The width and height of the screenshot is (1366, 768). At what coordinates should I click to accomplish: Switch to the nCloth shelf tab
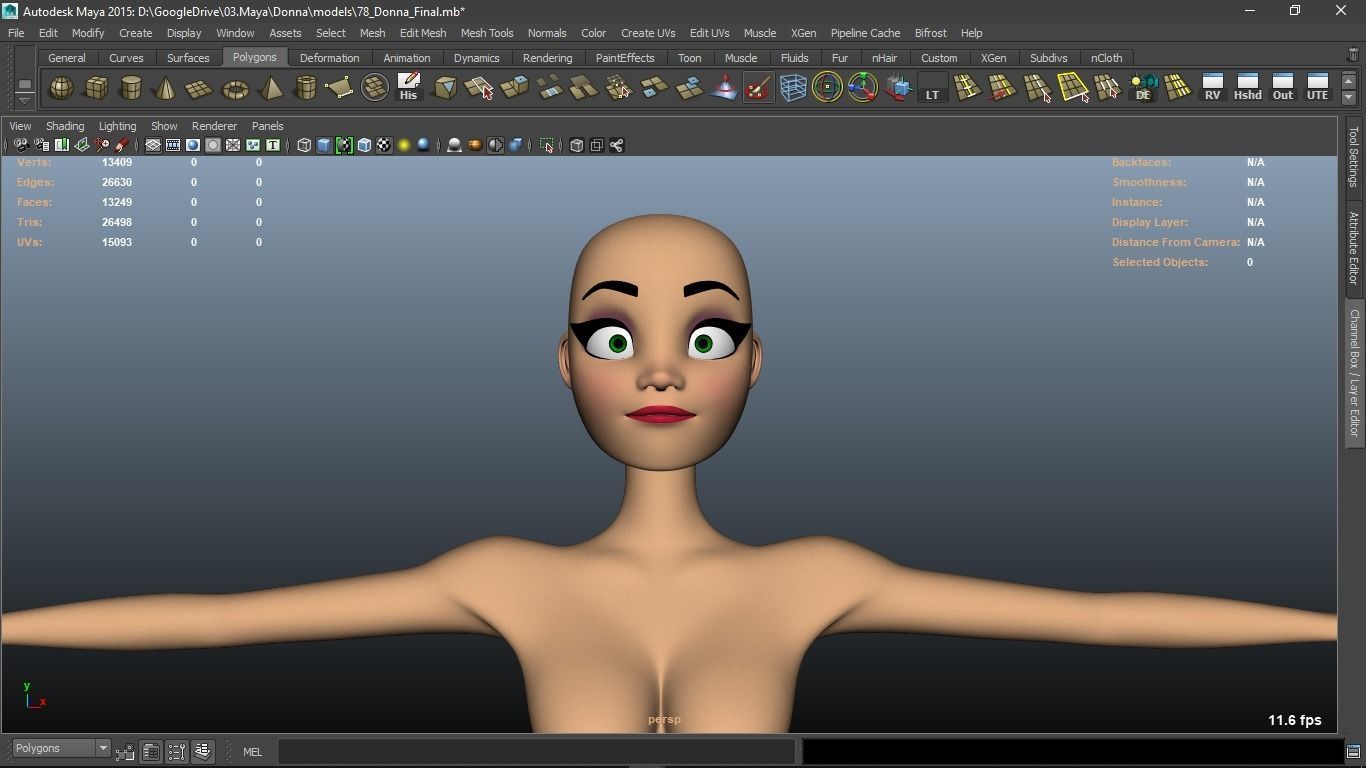1106,58
